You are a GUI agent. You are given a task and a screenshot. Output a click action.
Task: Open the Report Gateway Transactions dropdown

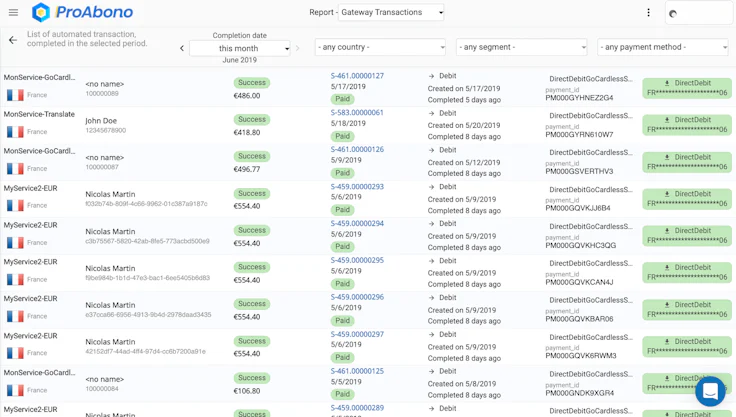(x=391, y=12)
